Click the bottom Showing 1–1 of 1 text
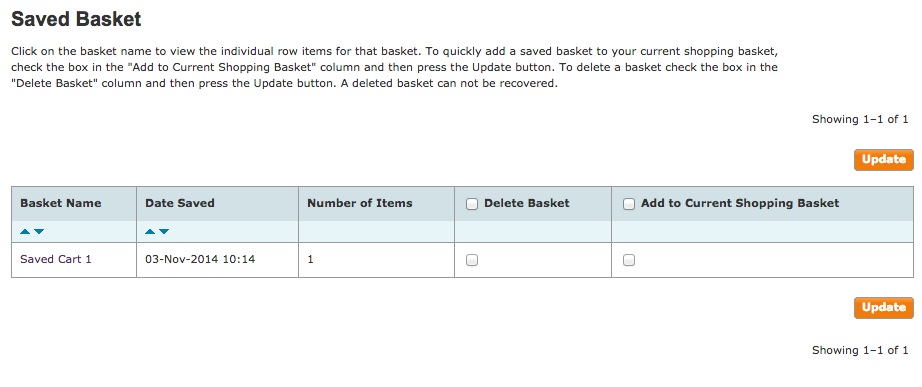The height and width of the screenshot is (387, 922). [860, 351]
